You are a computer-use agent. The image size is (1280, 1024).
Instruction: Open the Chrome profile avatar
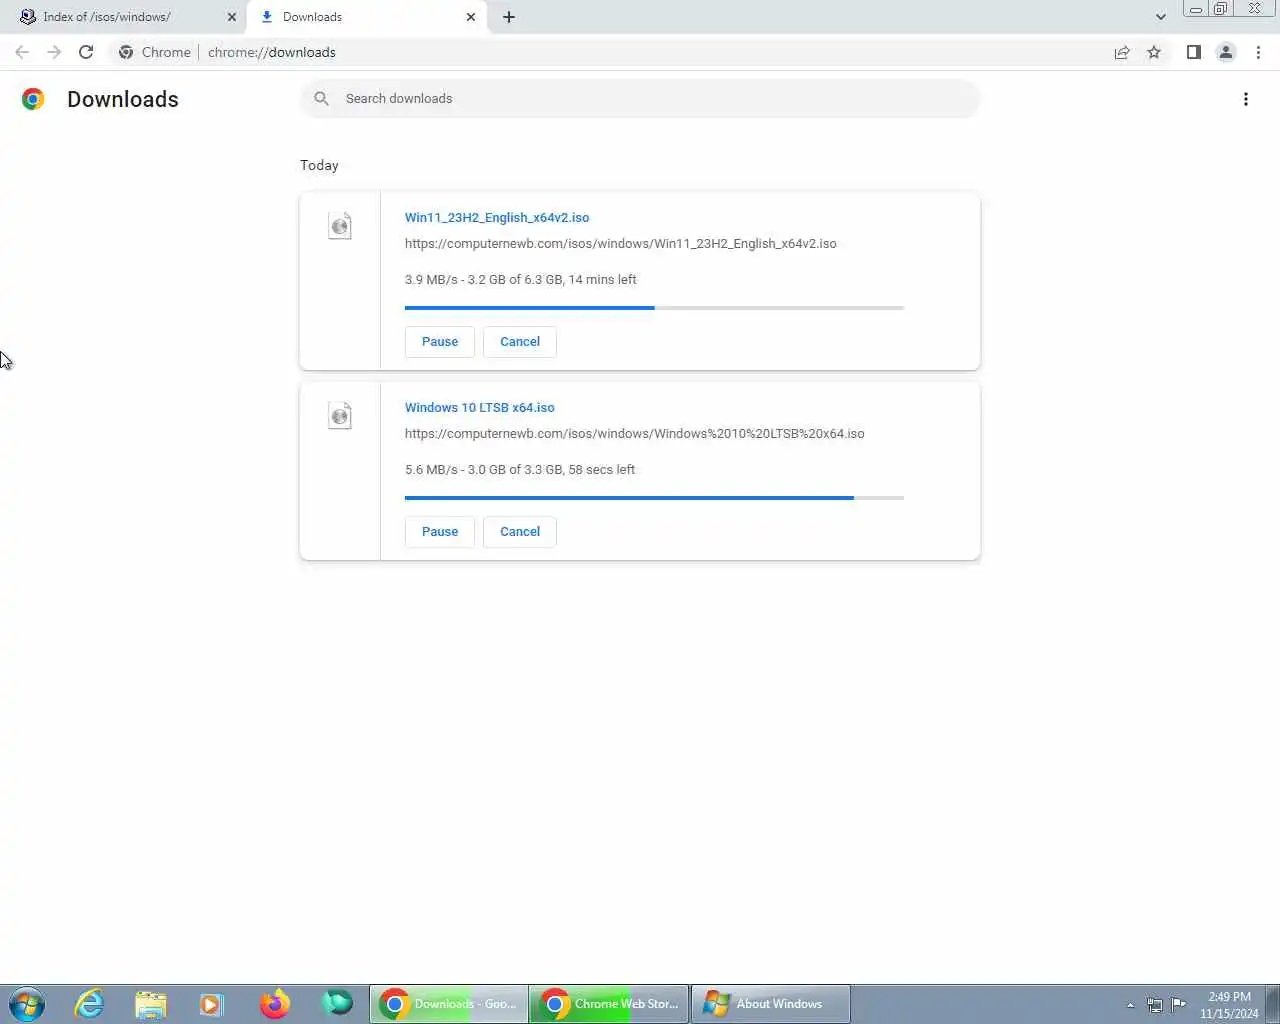1225,52
